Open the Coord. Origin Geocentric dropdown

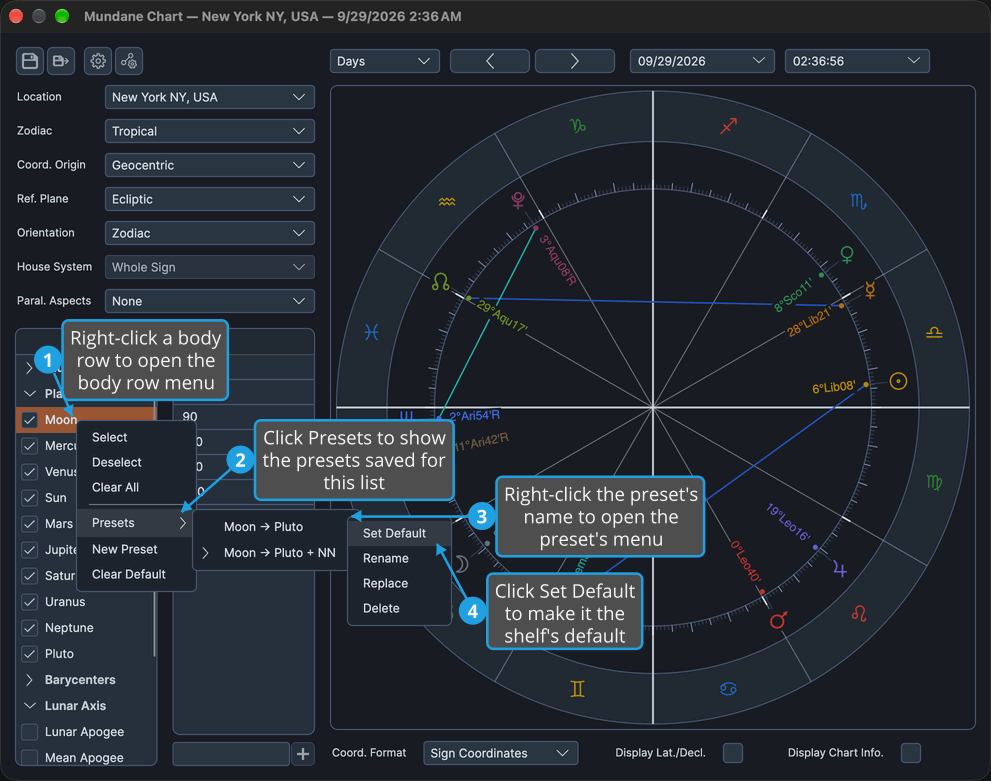click(209, 166)
